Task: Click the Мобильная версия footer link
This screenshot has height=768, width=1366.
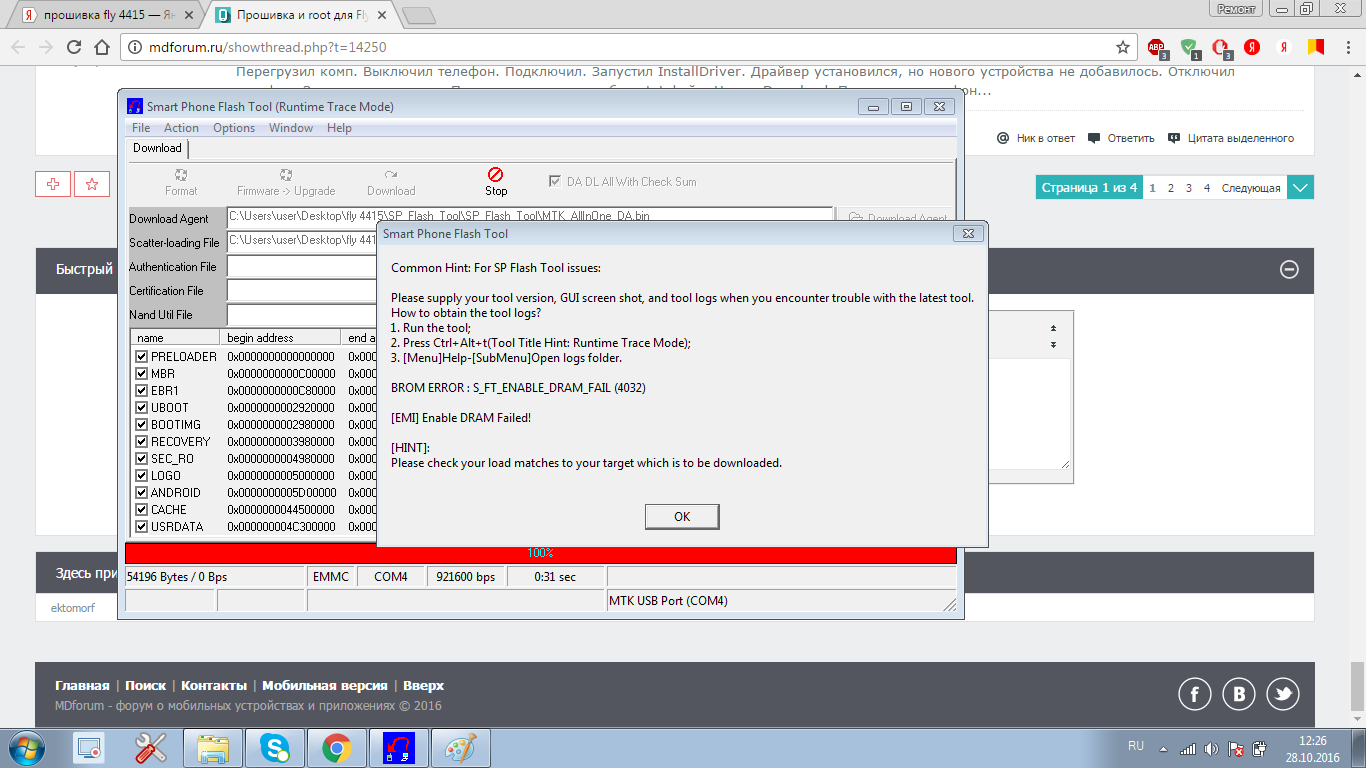Action: (324, 686)
